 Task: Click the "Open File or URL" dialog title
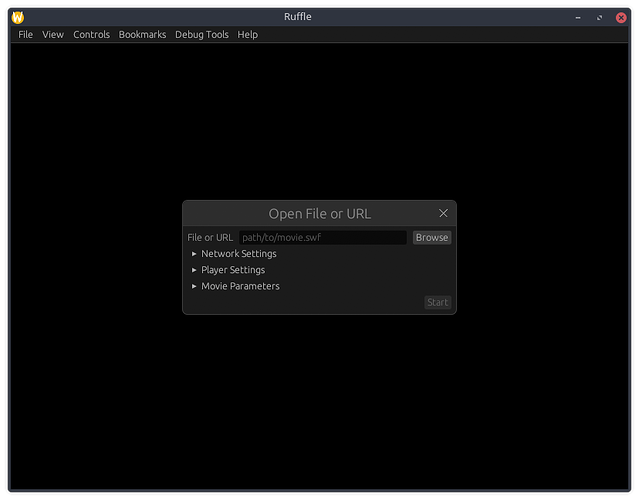point(319,214)
